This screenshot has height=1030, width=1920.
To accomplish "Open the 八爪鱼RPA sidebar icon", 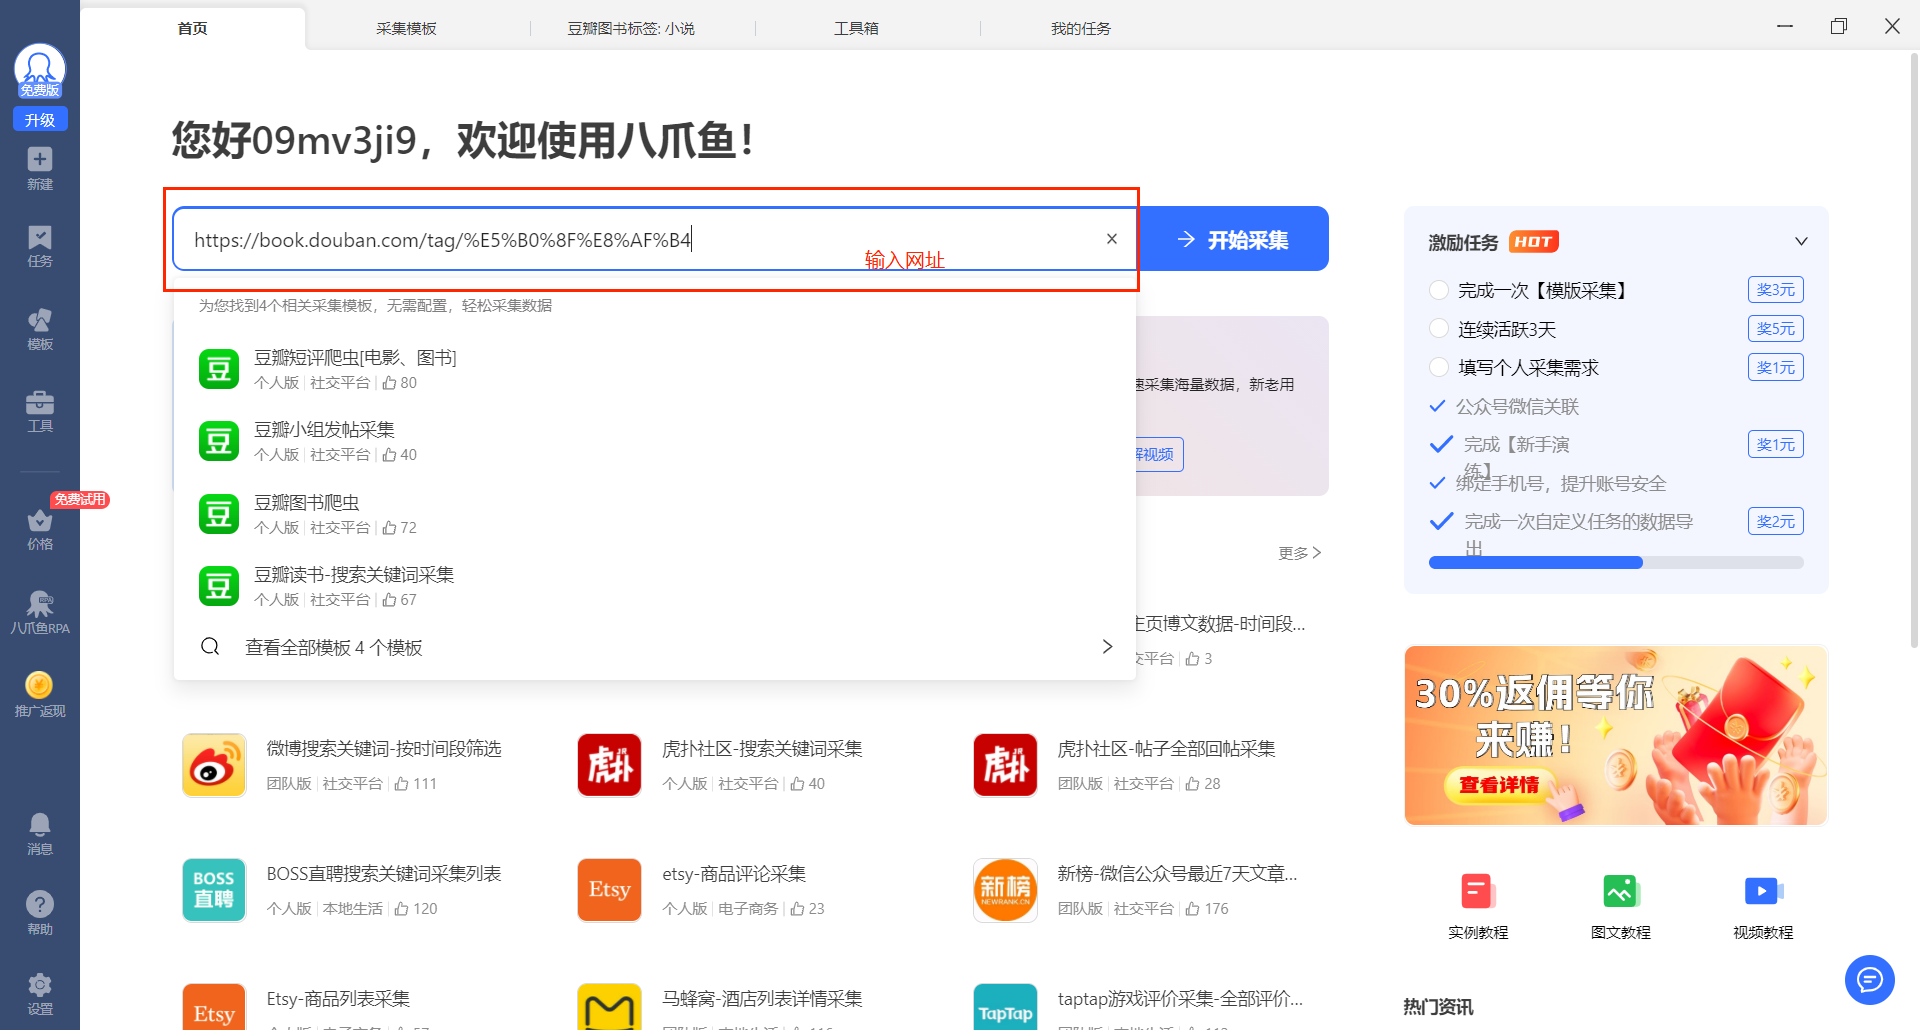I will [x=40, y=612].
